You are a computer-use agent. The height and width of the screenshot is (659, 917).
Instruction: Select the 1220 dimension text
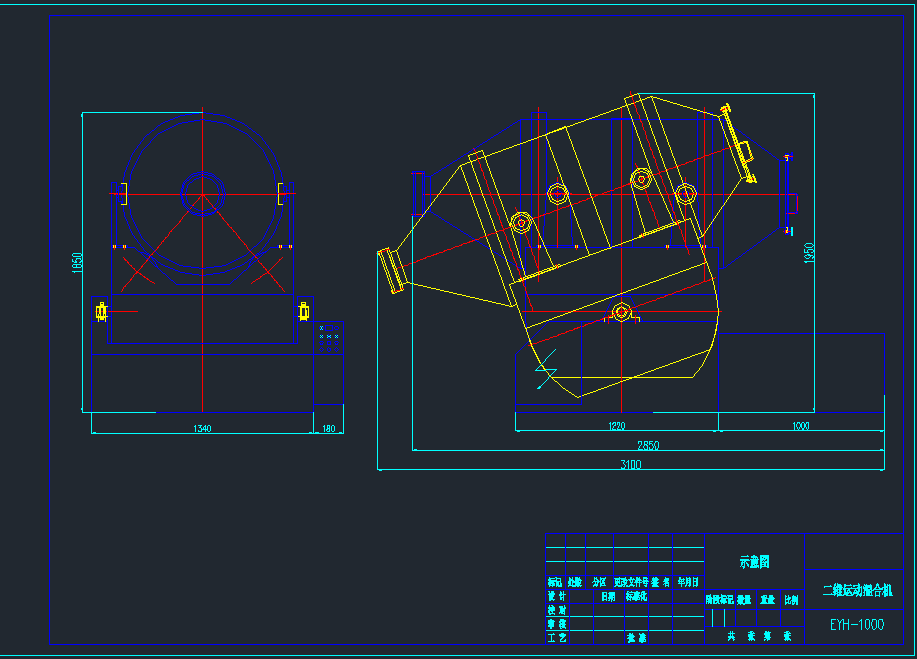pyautogui.click(x=616, y=426)
